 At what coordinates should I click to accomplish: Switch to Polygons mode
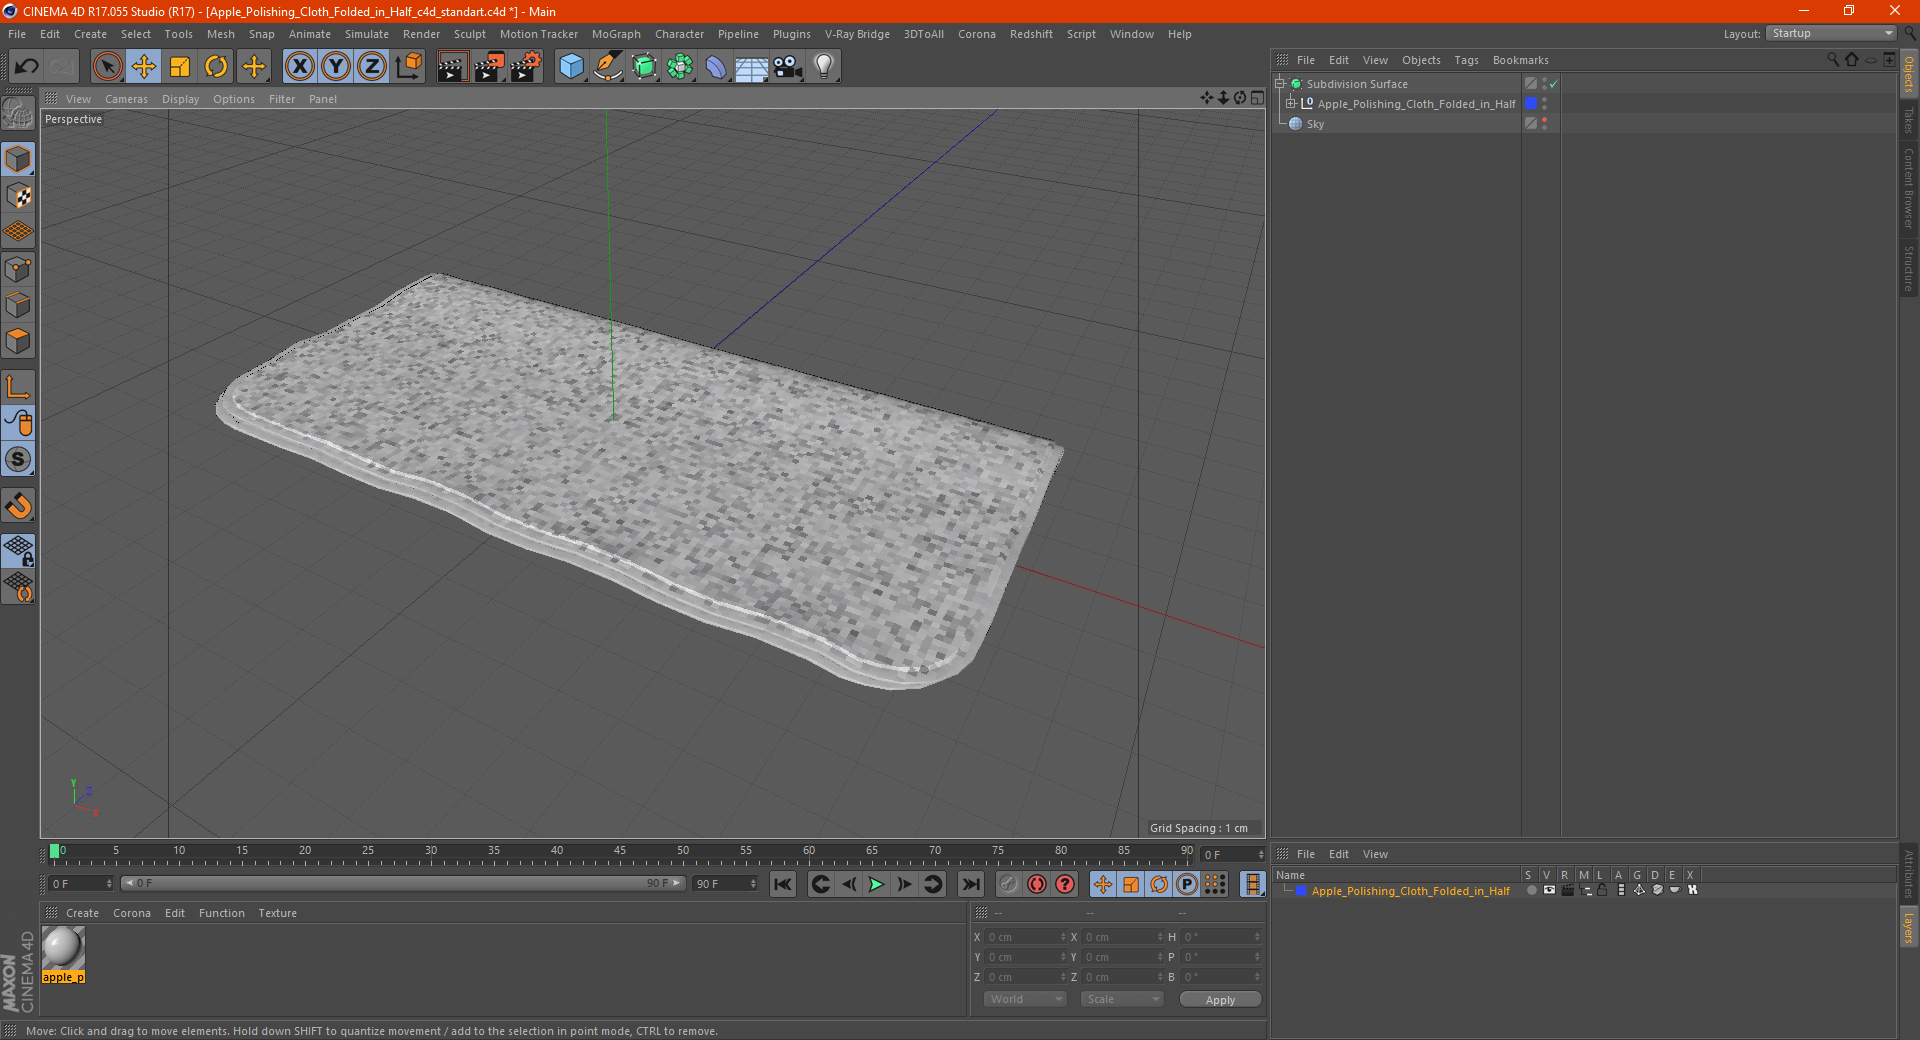click(18, 341)
